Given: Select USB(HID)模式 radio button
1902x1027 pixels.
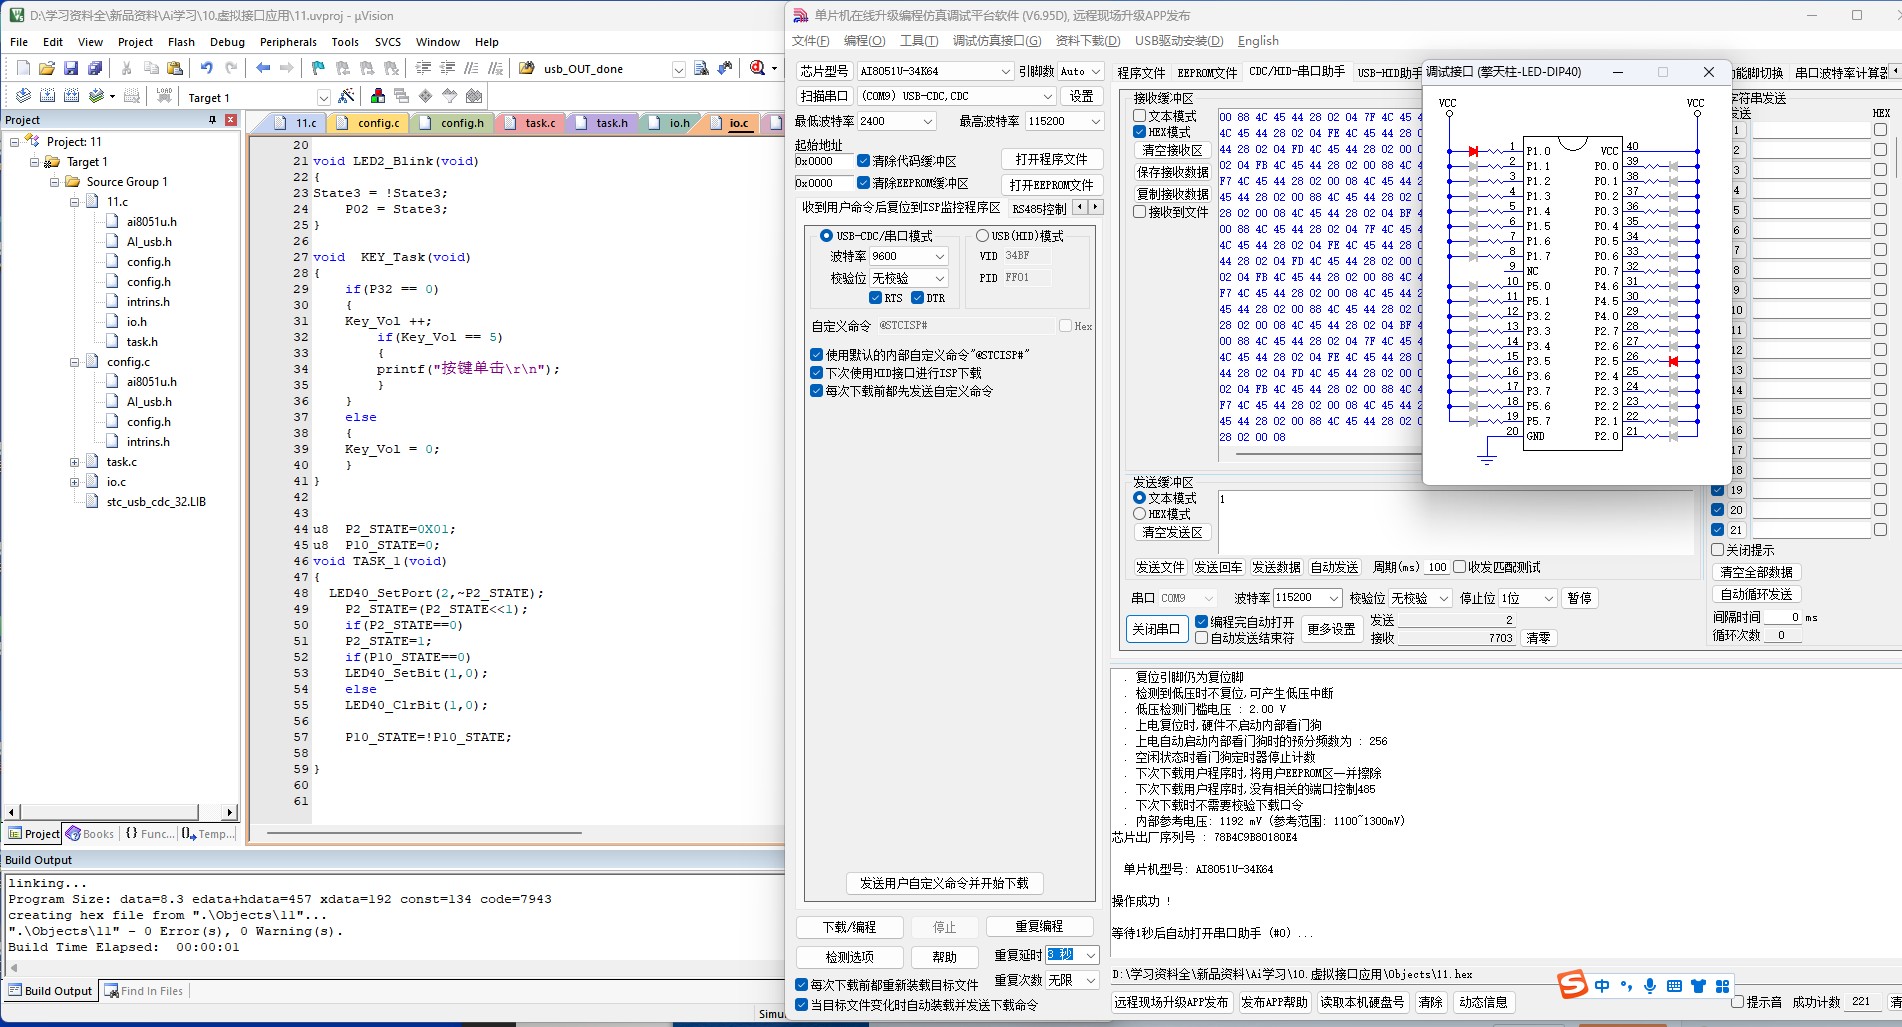Looking at the screenshot, I should [982, 236].
